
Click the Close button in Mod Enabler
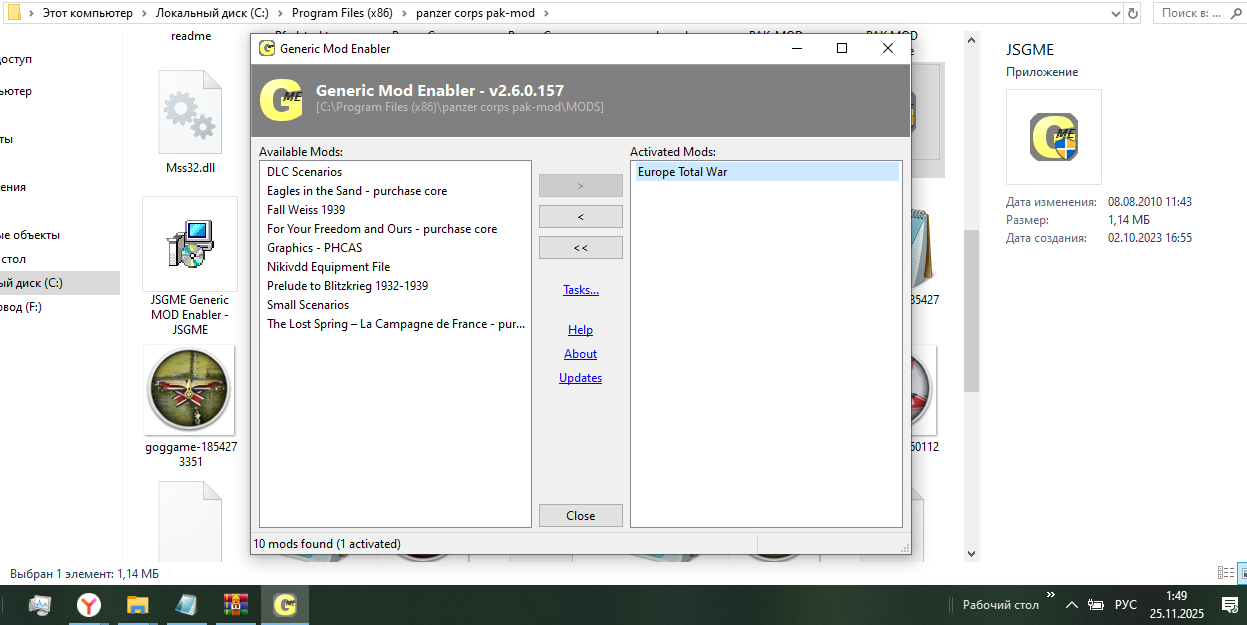(580, 516)
